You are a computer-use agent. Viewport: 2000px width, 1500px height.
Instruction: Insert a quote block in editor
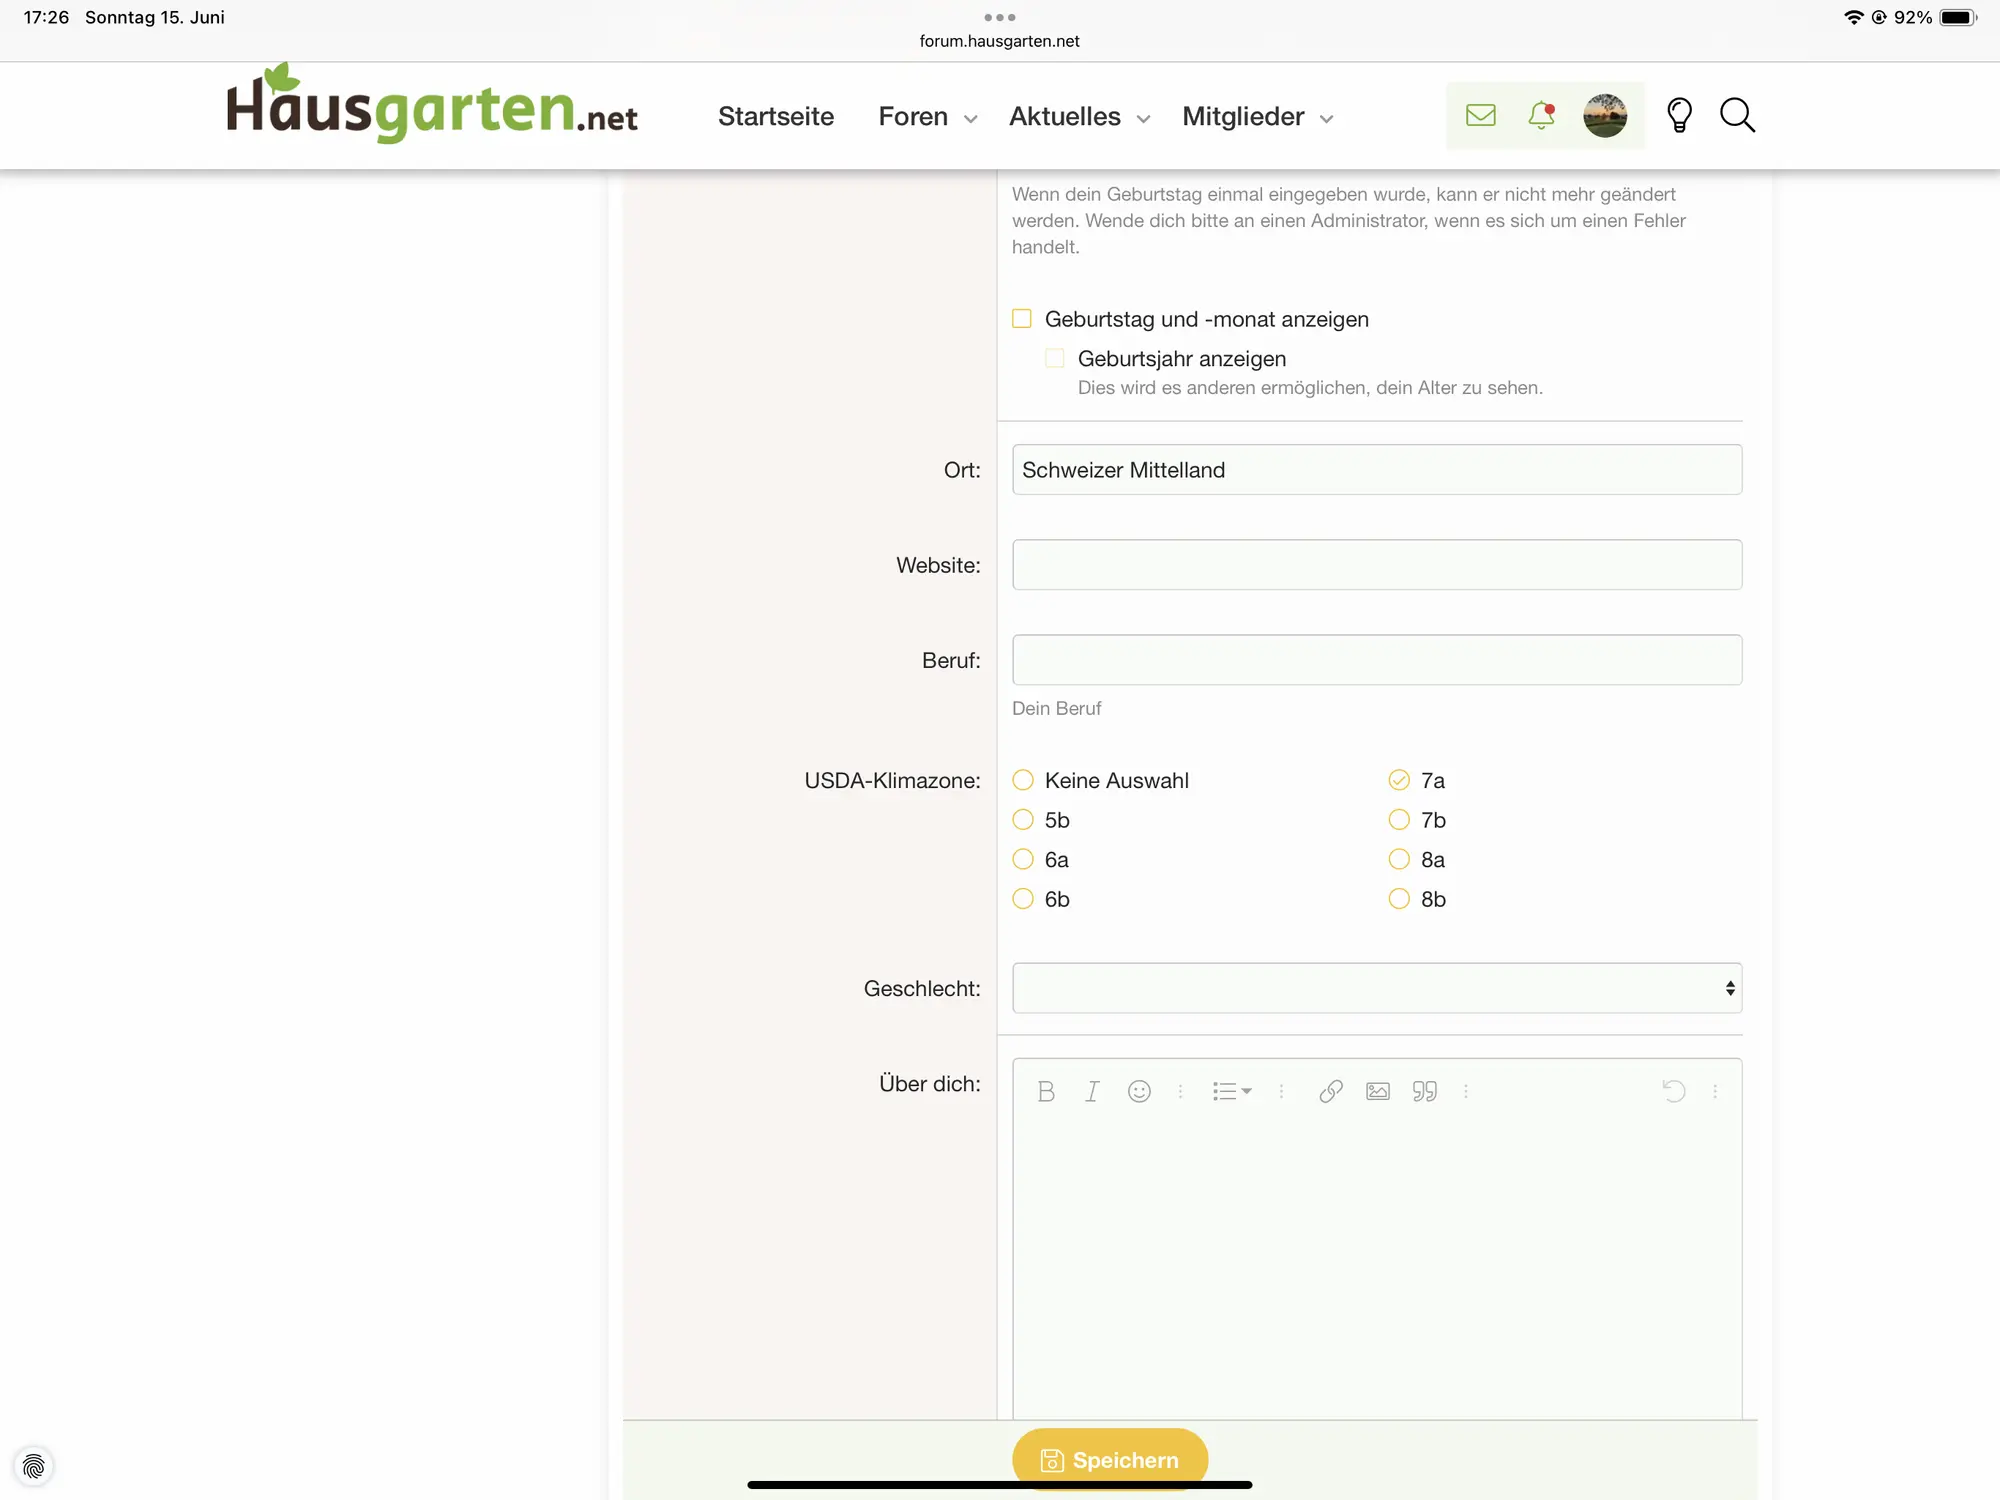click(1425, 1091)
